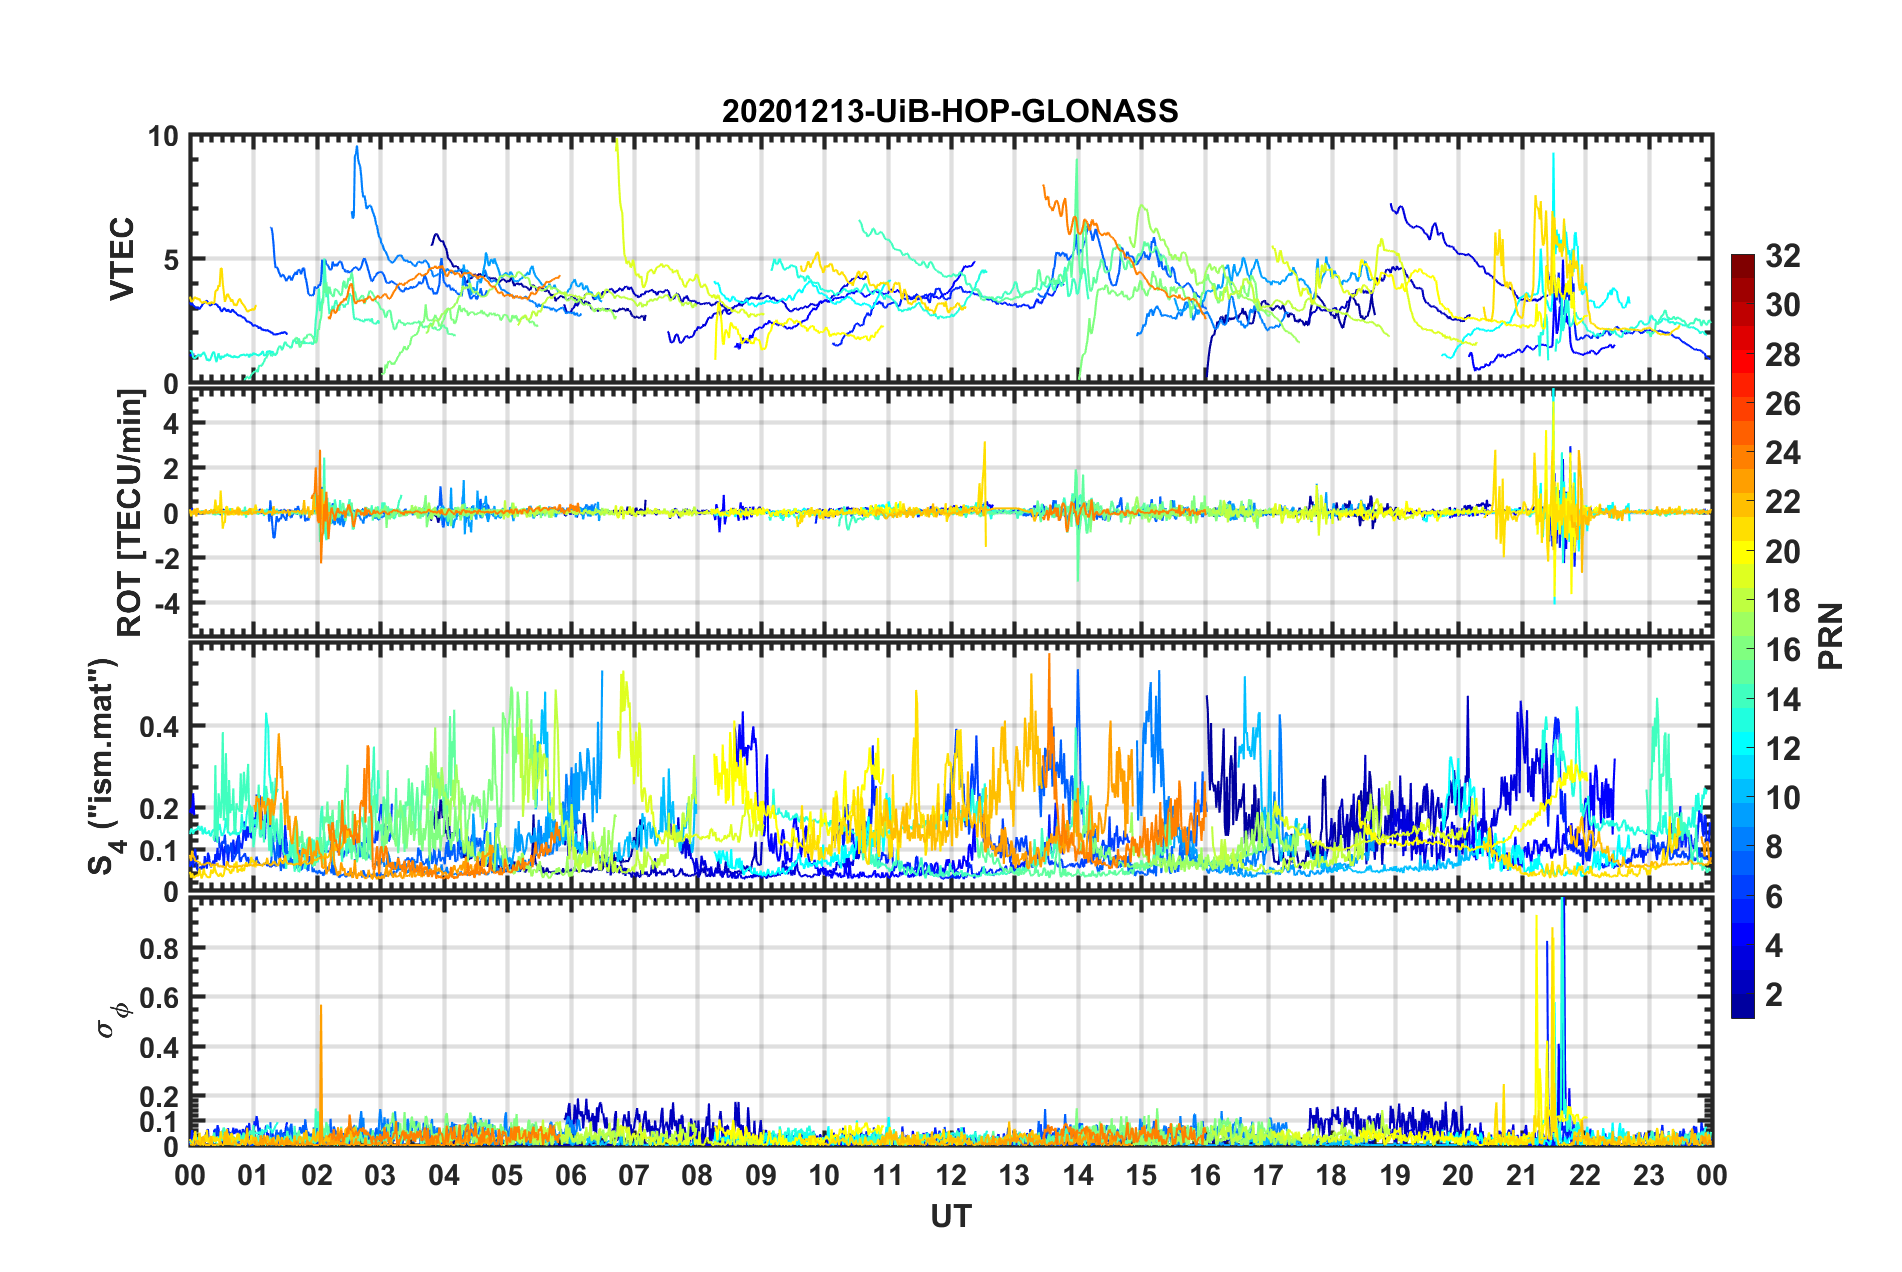Viewport: 1902px width, 1272px height.
Task: Click the ROT [TECU/min] axis label
Action: pos(130,512)
